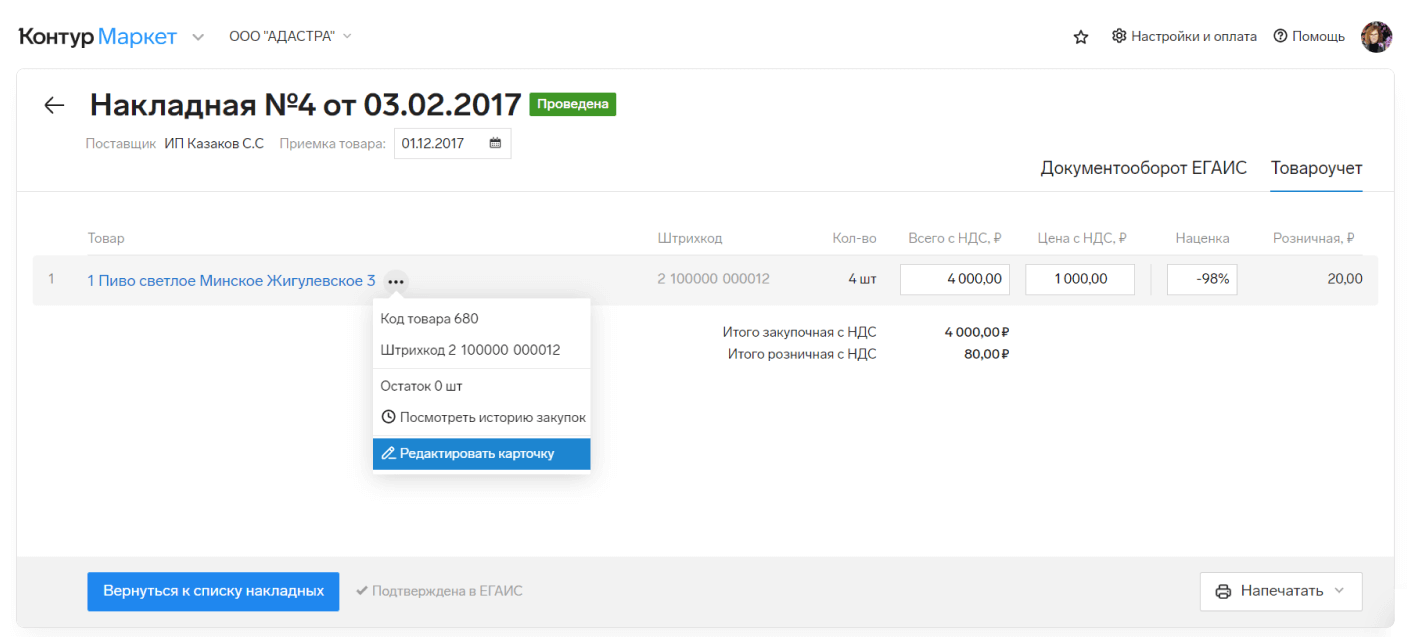Click the favorites star icon

coord(1080,37)
